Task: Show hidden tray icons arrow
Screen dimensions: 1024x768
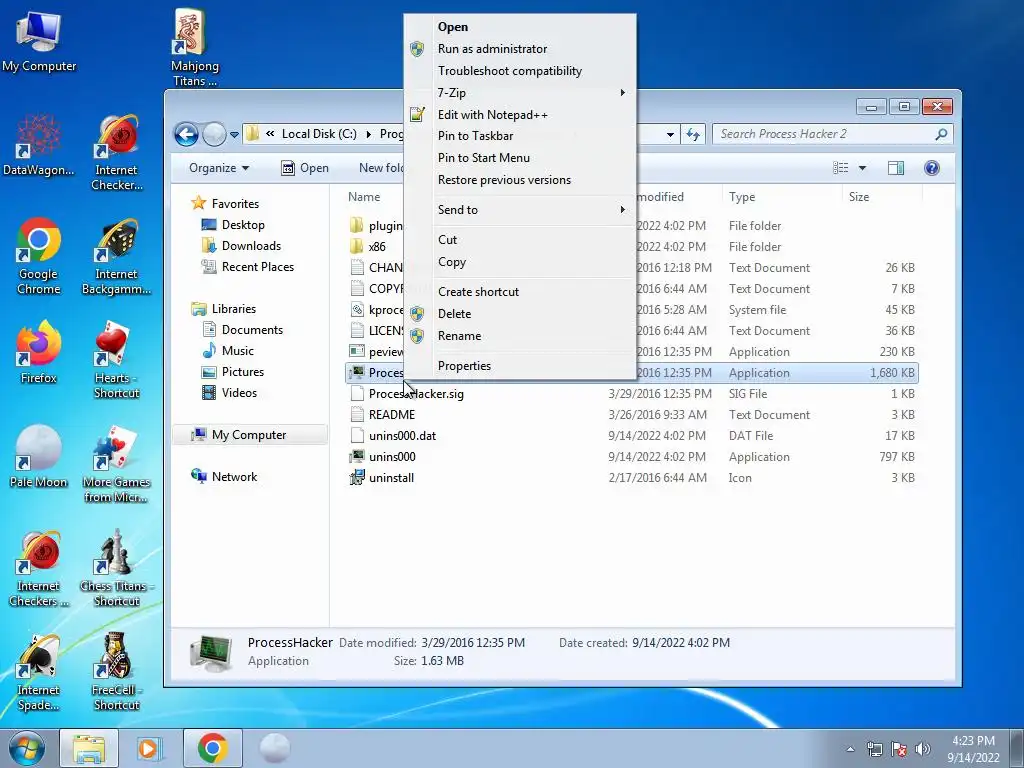Action: [850, 749]
